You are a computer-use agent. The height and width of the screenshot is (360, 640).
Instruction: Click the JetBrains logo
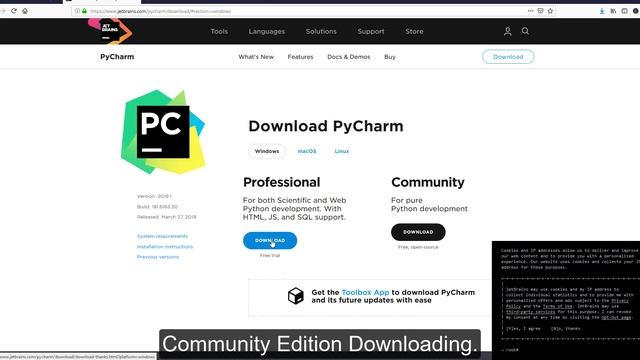110,31
